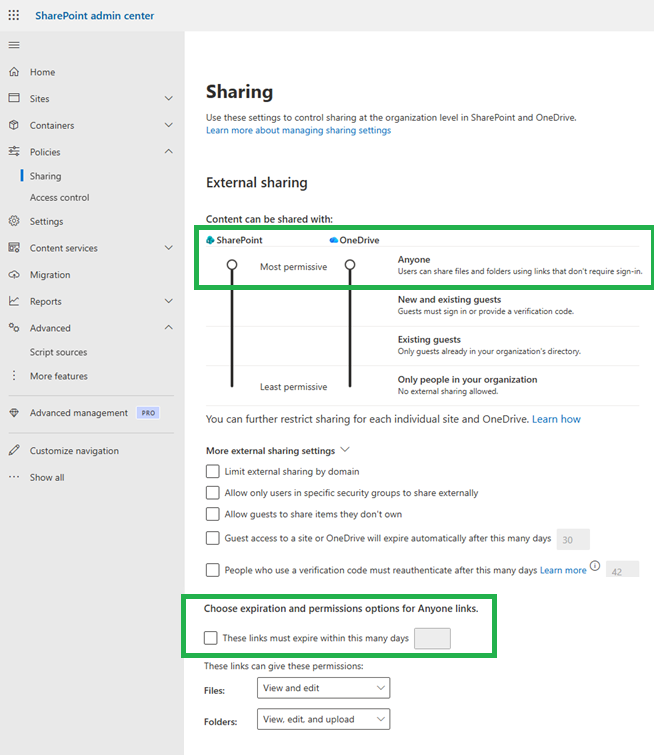Click Anyone links expiration days field
The height and width of the screenshot is (755, 654).
click(x=432, y=638)
